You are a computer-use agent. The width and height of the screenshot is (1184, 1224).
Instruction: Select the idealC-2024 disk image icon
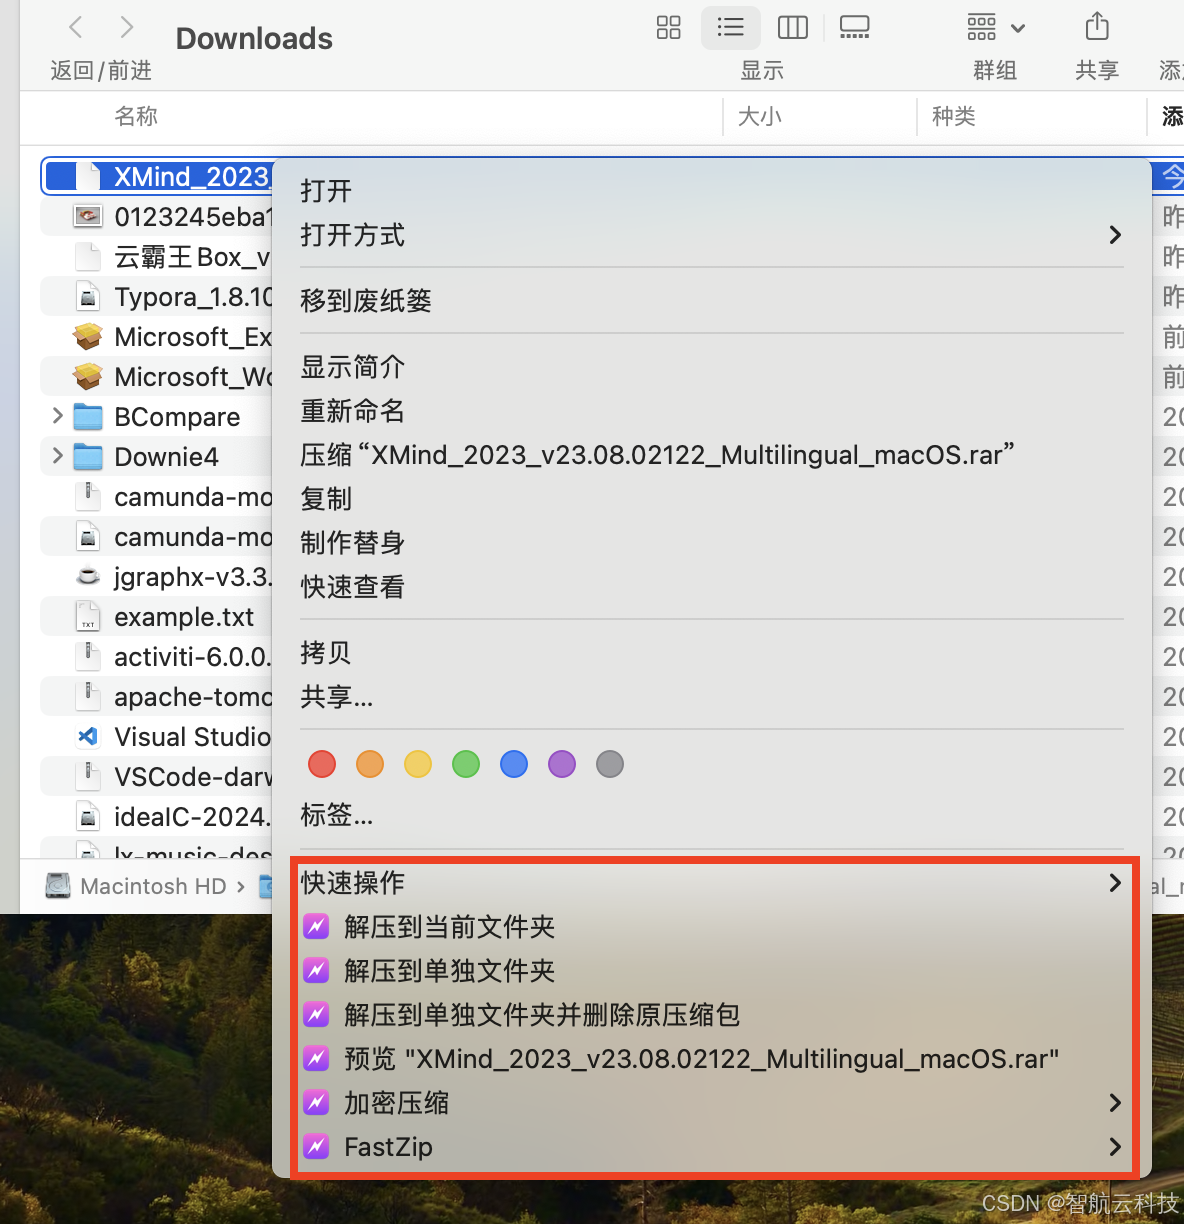88,817
